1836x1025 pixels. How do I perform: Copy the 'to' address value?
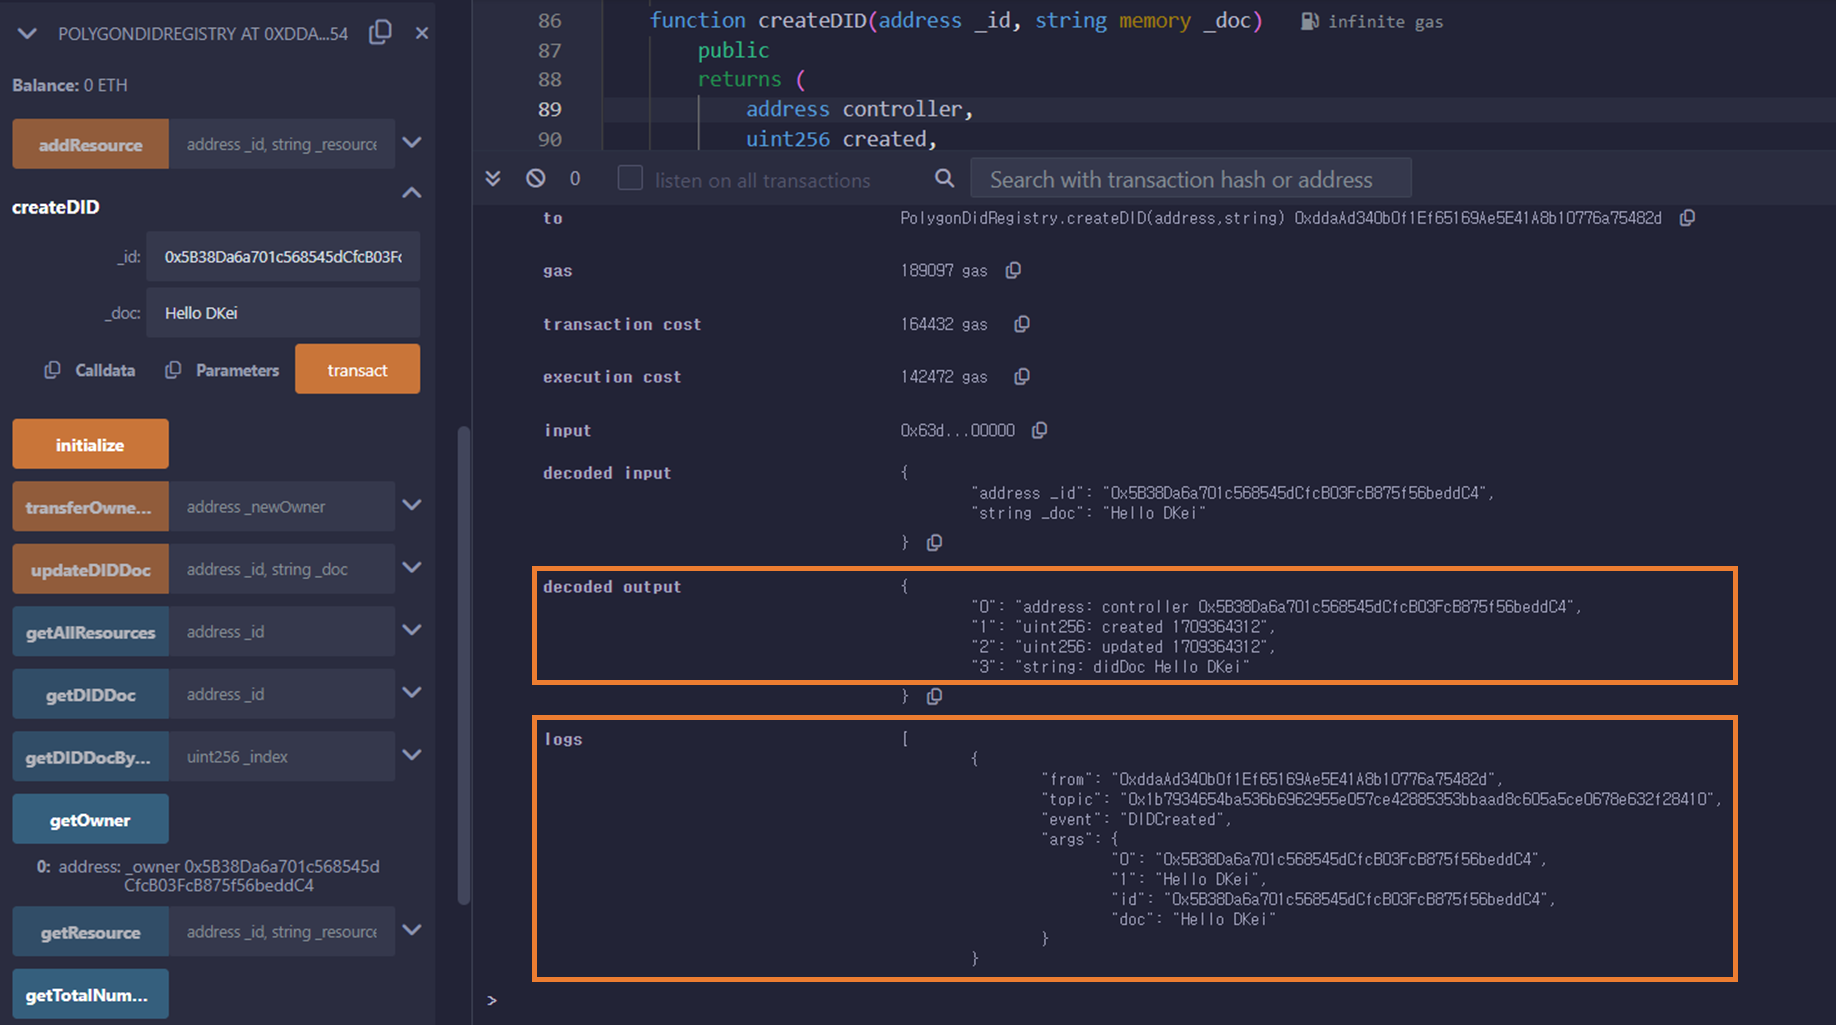click(1687, 218)
